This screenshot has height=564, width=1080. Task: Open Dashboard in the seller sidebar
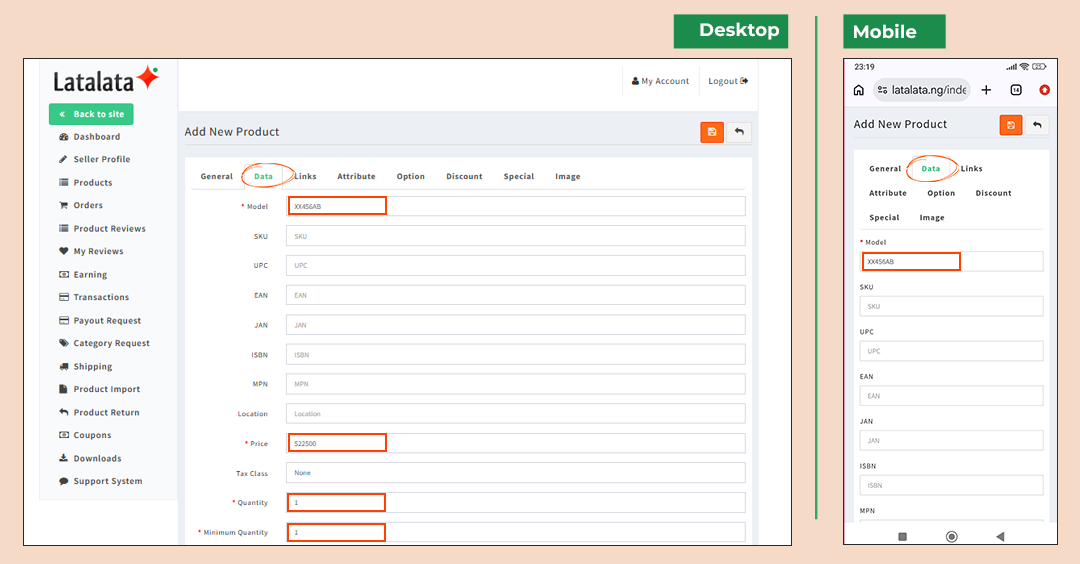click(90, 136)
